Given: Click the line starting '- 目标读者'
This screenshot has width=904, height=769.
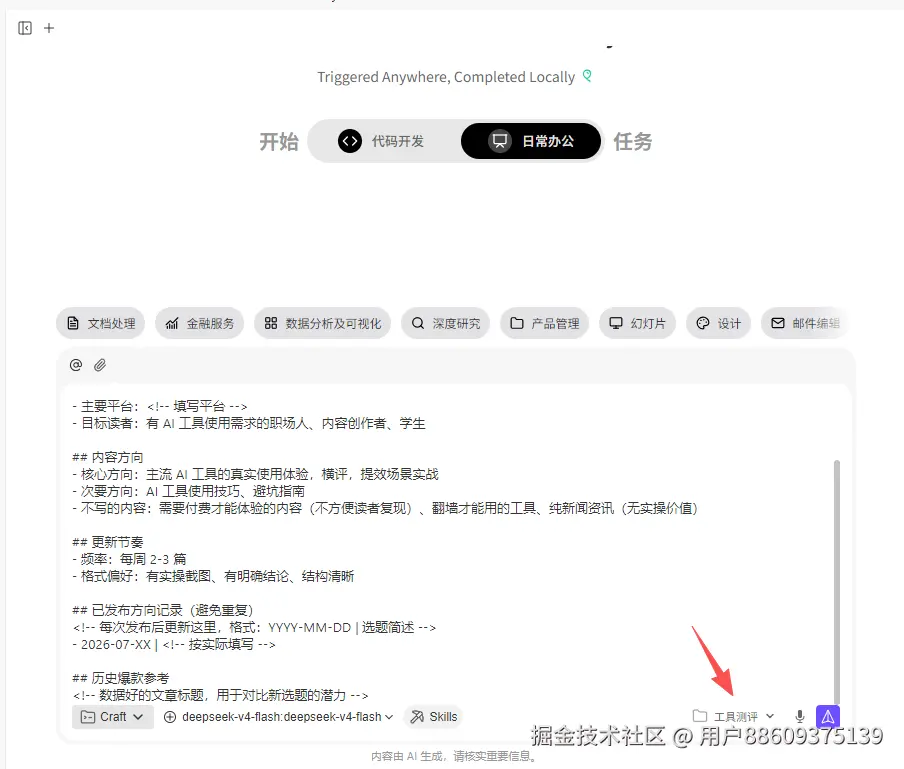Looking at the screenshot, I should pyautogui.click(x=249, y=423).
